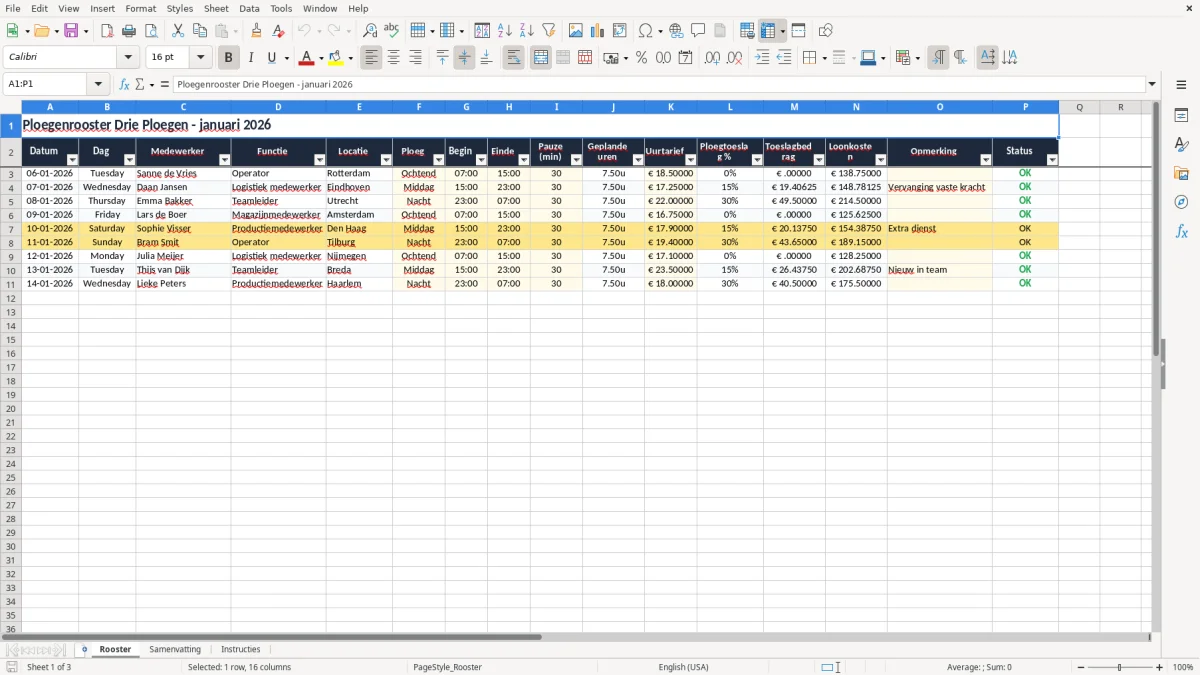Click Sort Ascending icon
This screenshot has width=1200, height=675.
pyautogui.click(x=505, y=31)
